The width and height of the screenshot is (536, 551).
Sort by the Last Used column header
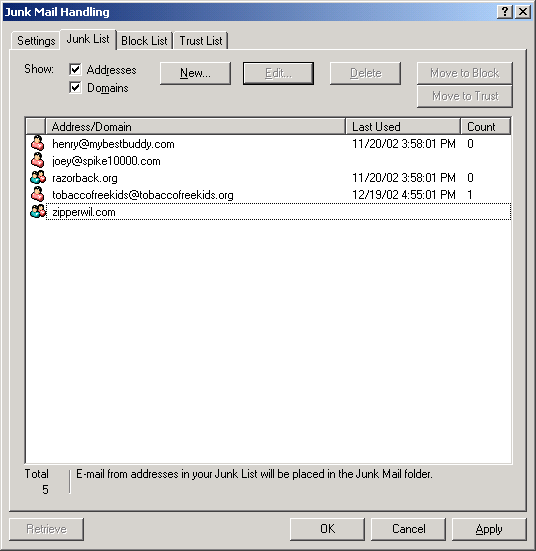403,127
